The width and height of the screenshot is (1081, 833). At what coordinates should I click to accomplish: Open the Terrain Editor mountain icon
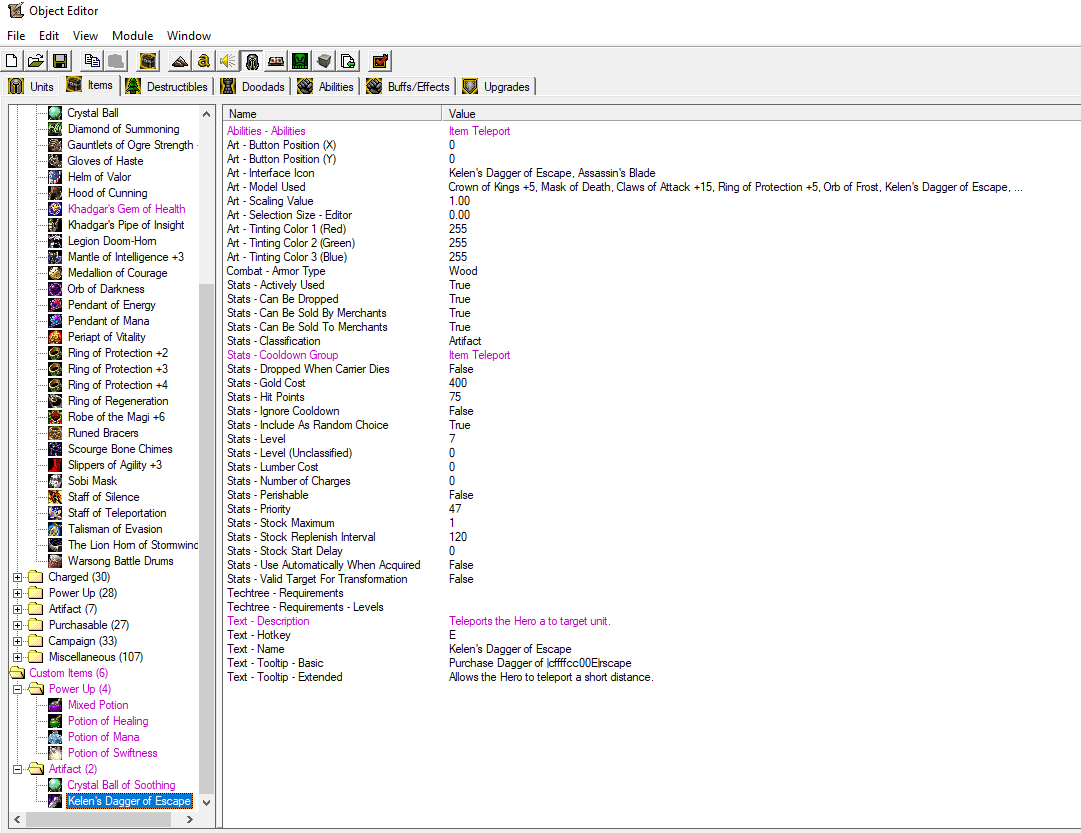pyautogui.click(x=180, y=61)
